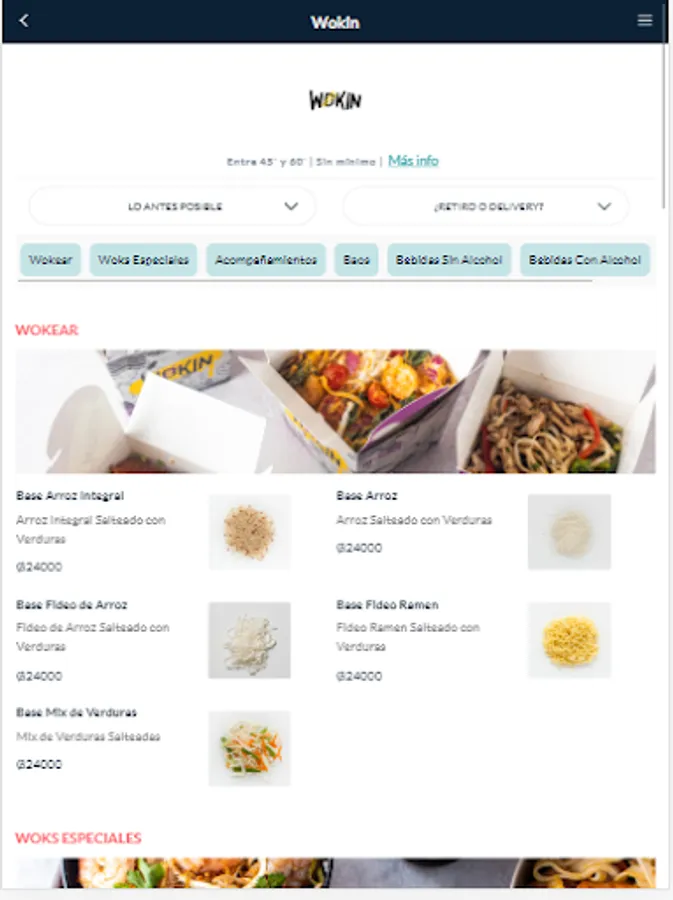Click the Base Arroz white rice thumbnail
Viewport: 673px width, 900px height.
(x=569, y=532)
